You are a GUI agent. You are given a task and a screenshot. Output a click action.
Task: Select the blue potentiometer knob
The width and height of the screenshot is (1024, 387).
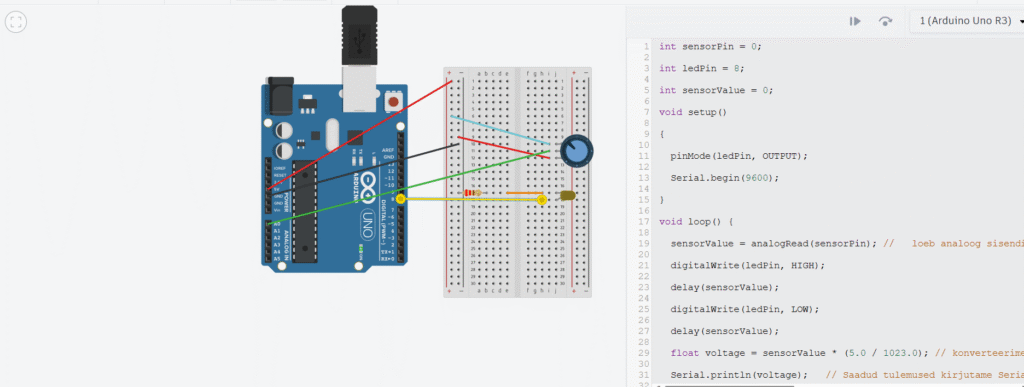coord(578,151)
